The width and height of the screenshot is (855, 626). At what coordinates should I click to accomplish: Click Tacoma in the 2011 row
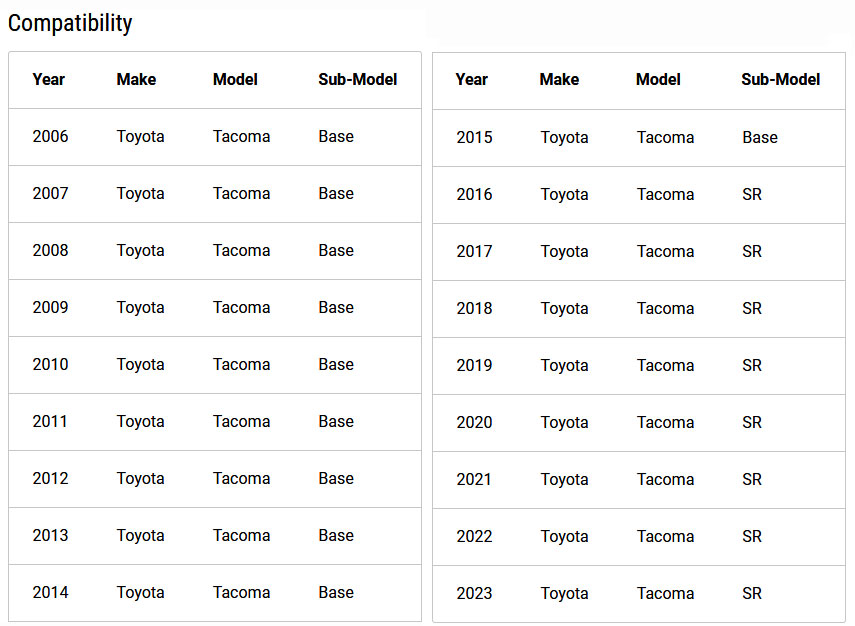(x=242, y=422)
